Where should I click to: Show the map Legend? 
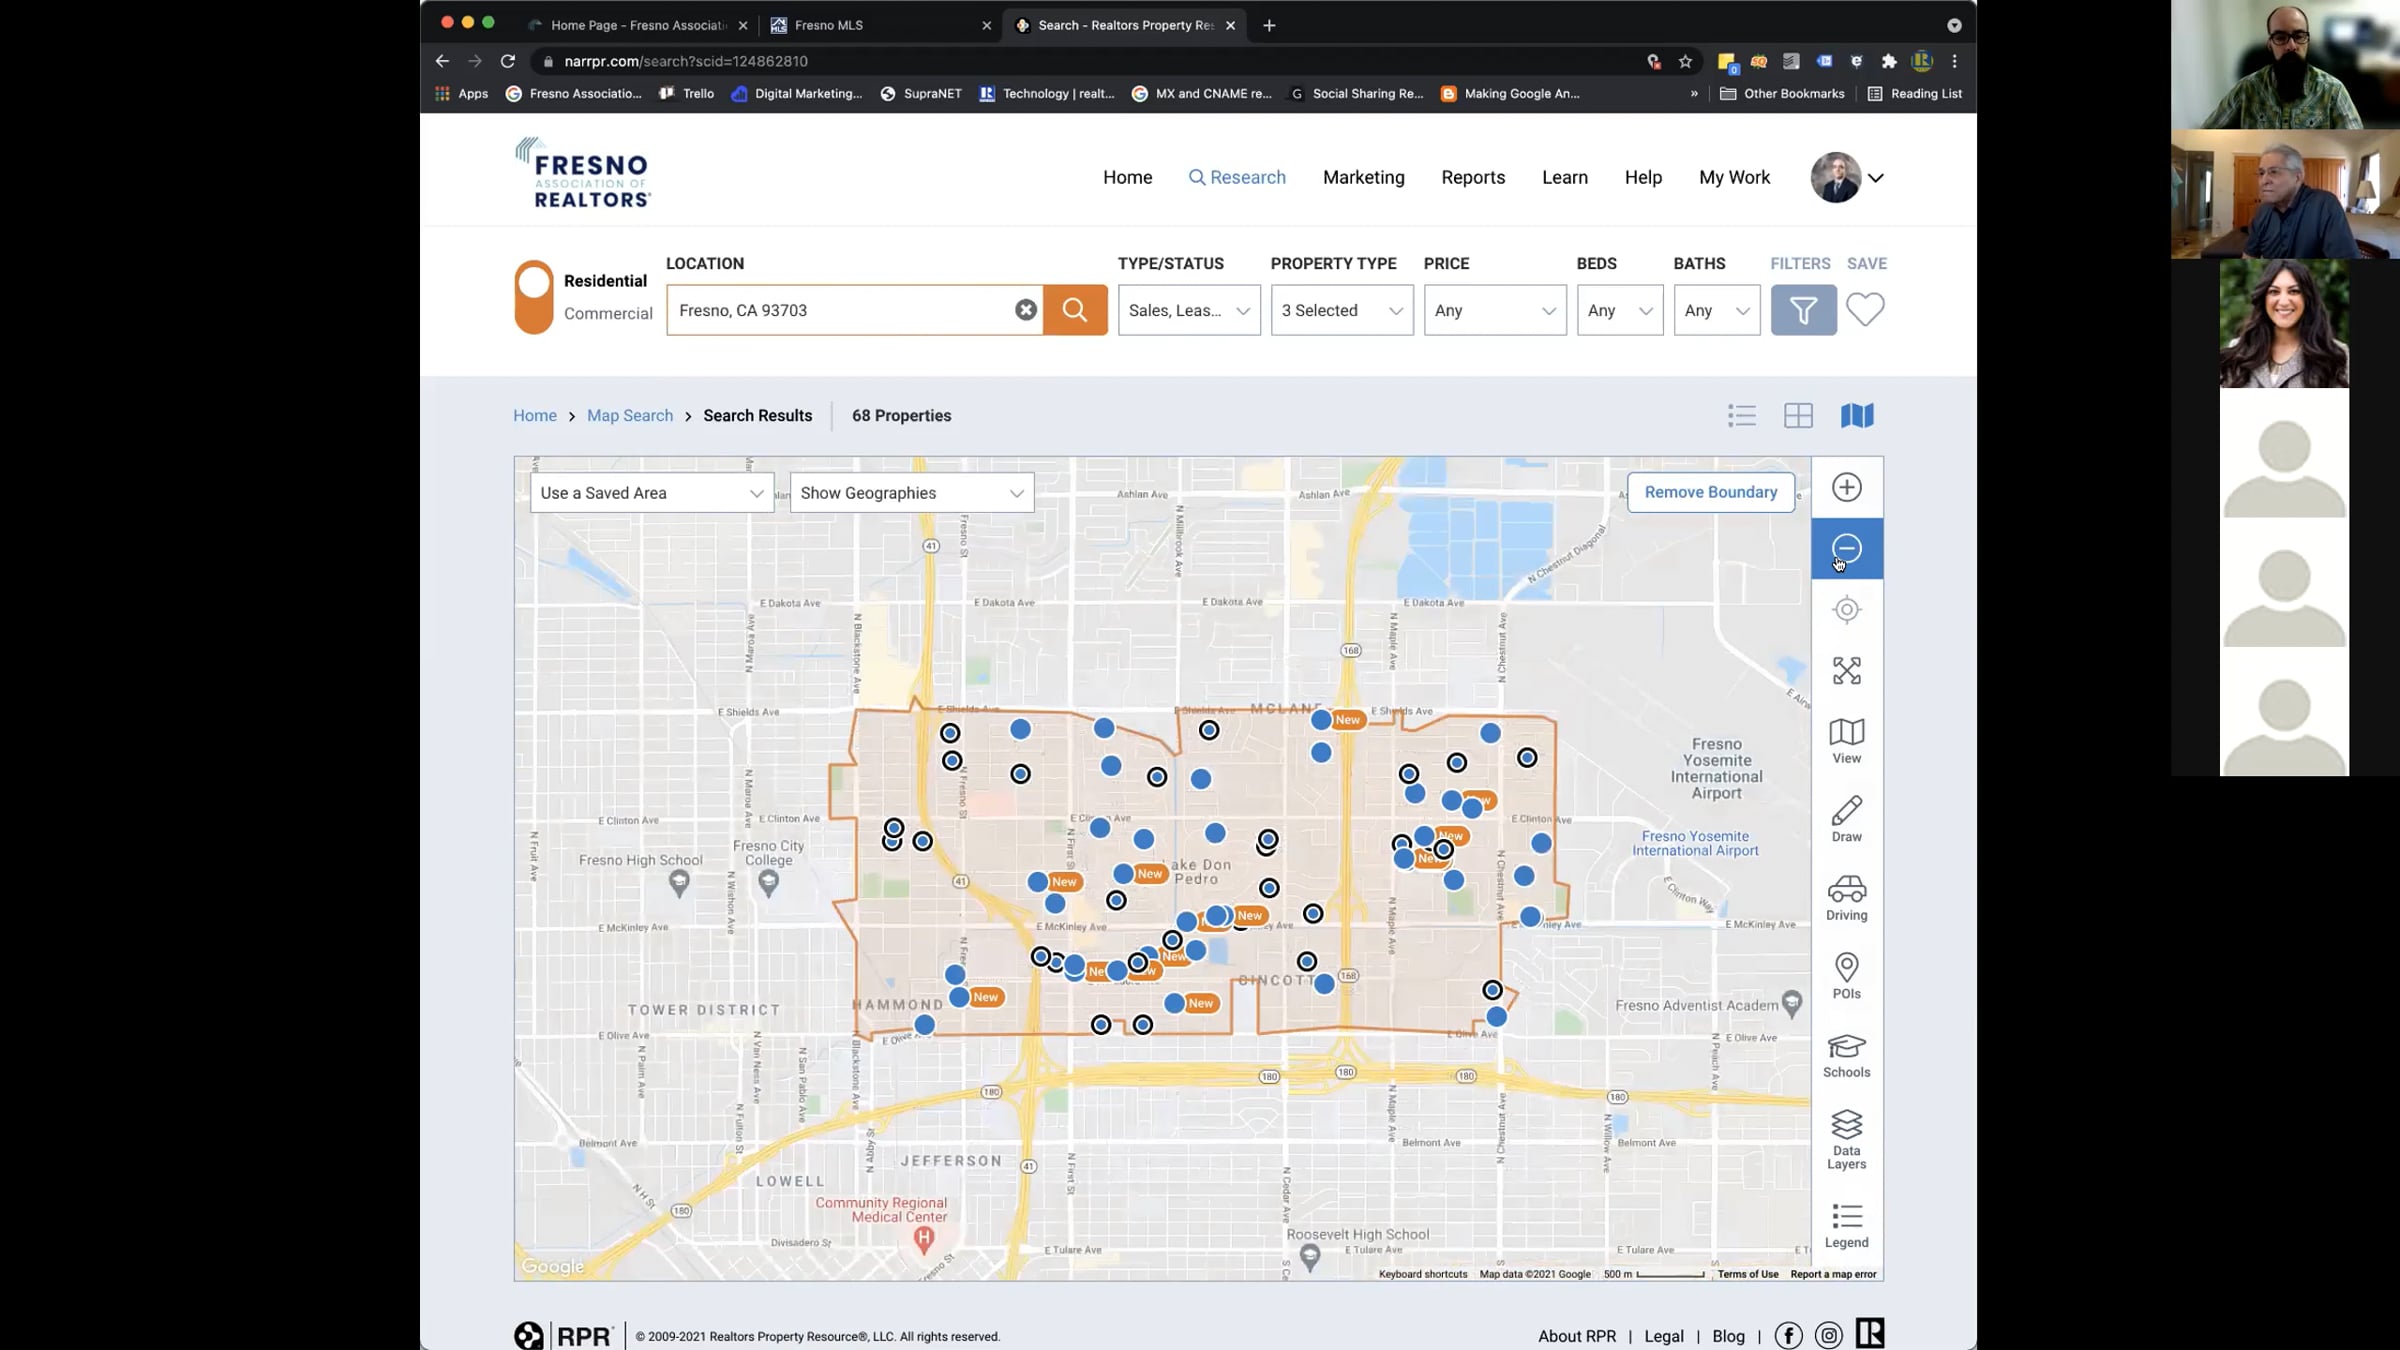(x=1846, y=1225)
